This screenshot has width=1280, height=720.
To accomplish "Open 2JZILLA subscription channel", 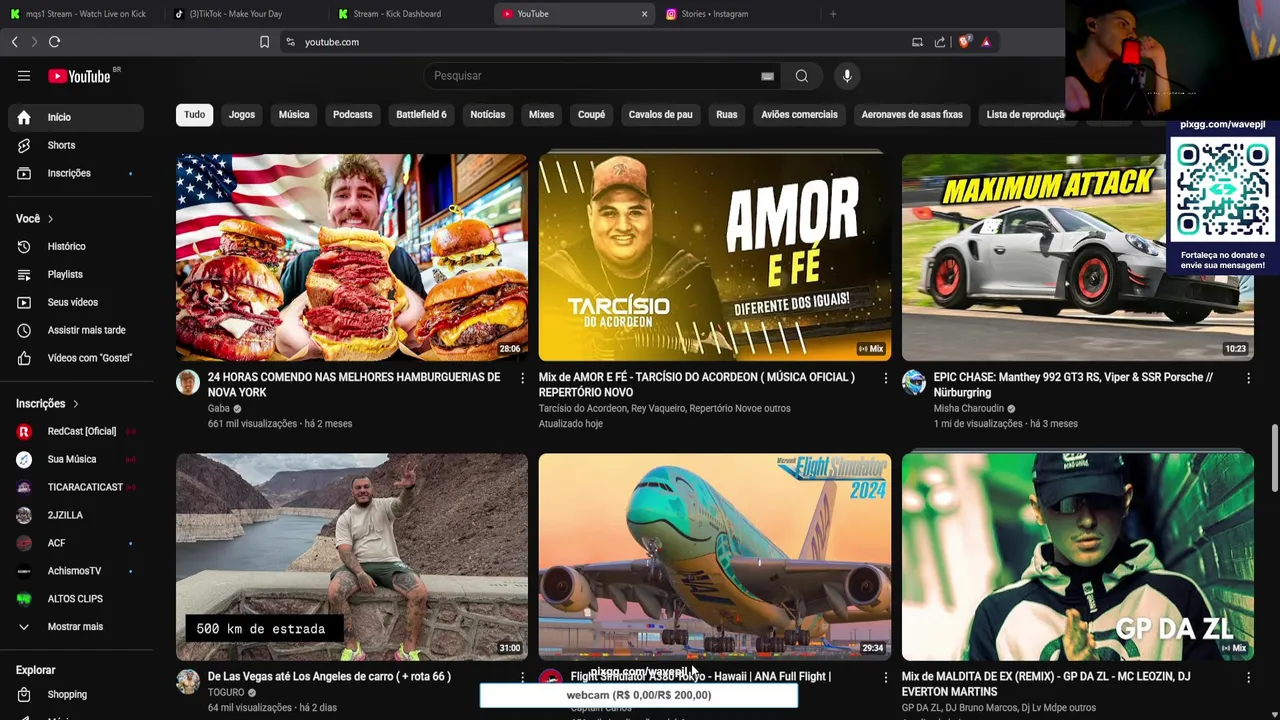I will (76, 515).
